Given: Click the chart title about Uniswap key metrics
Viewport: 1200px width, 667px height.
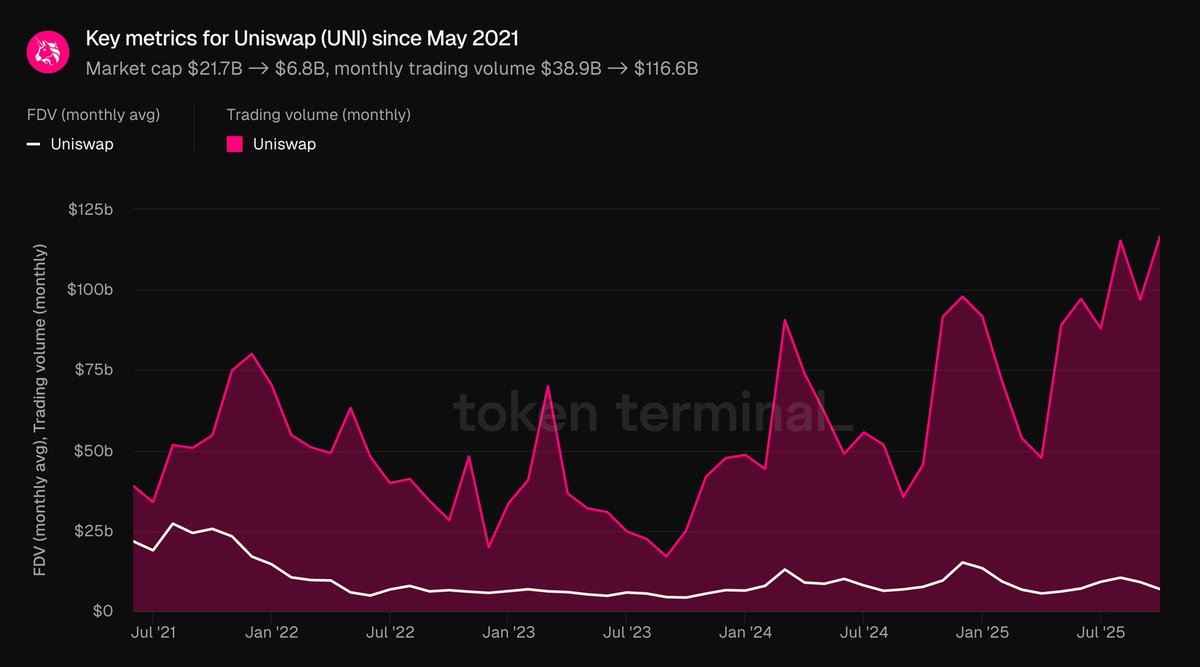Looking at the screenshot, I should (x=302, y=40).
